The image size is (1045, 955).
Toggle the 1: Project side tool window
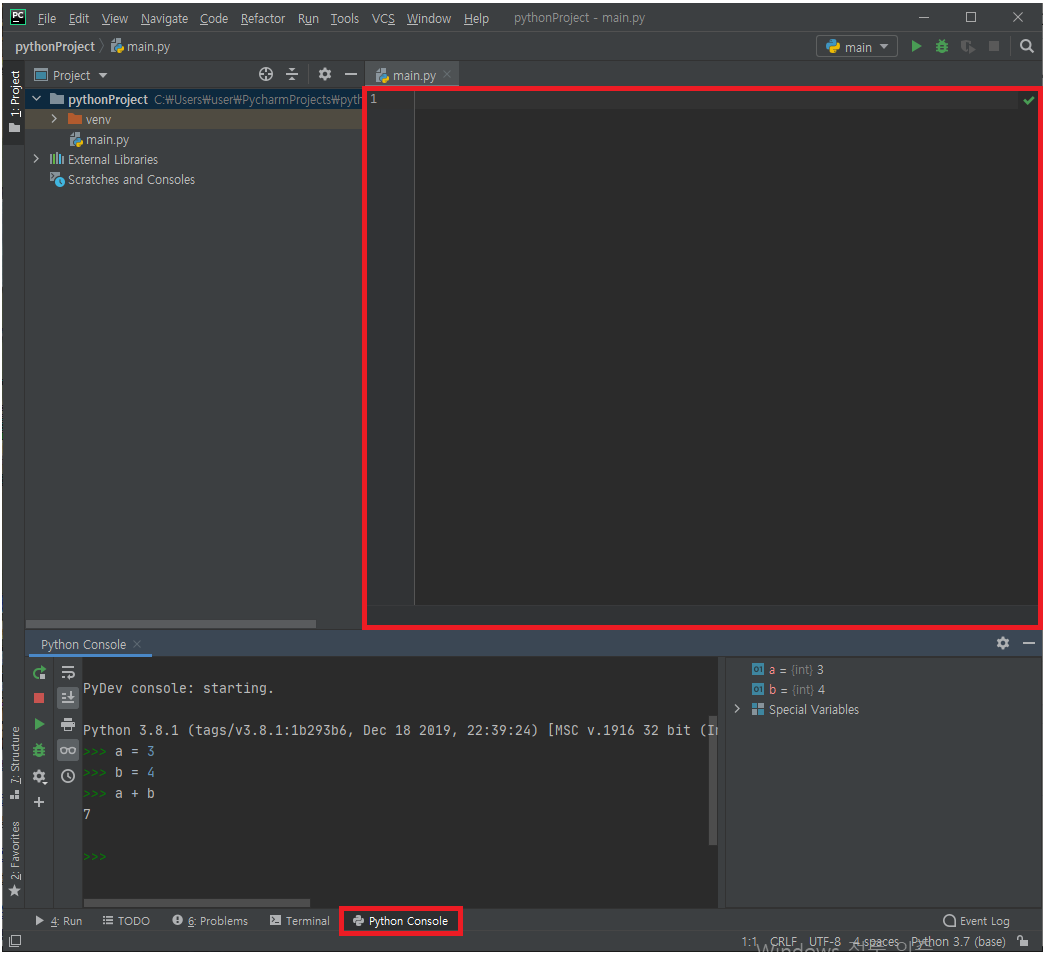point(15,102)
